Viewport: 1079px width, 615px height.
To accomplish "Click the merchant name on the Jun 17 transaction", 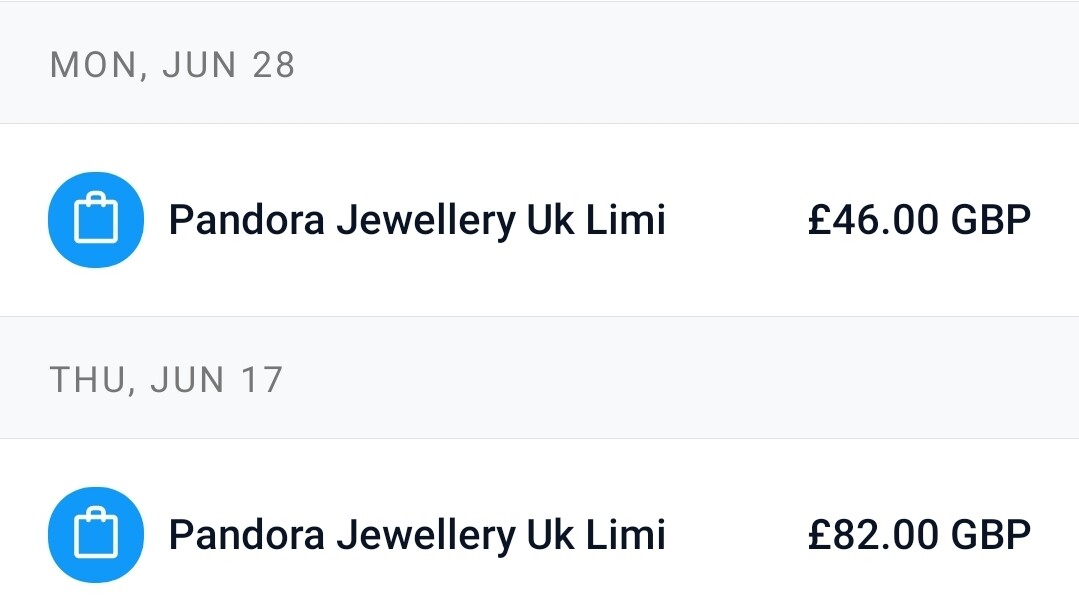I will pos(417,535).
